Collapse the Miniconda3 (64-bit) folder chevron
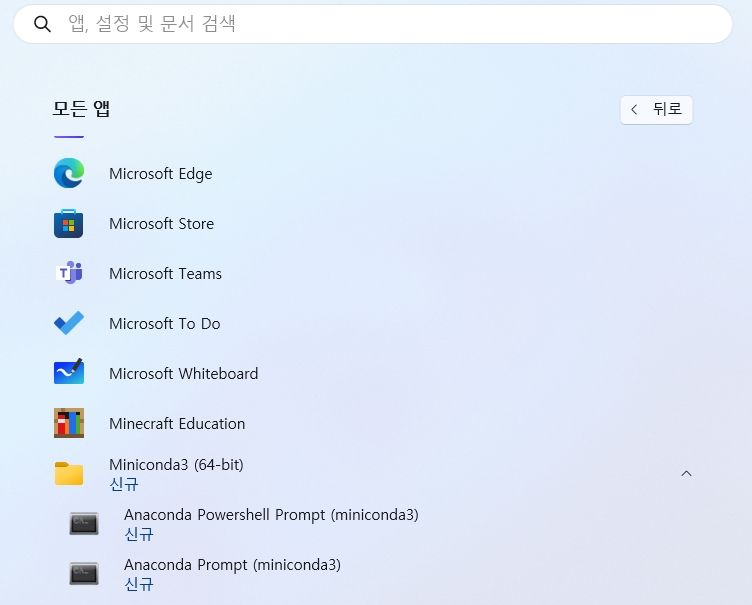This screenshot has height=605, width=752. pyautogui.click(x=686, y=474)
